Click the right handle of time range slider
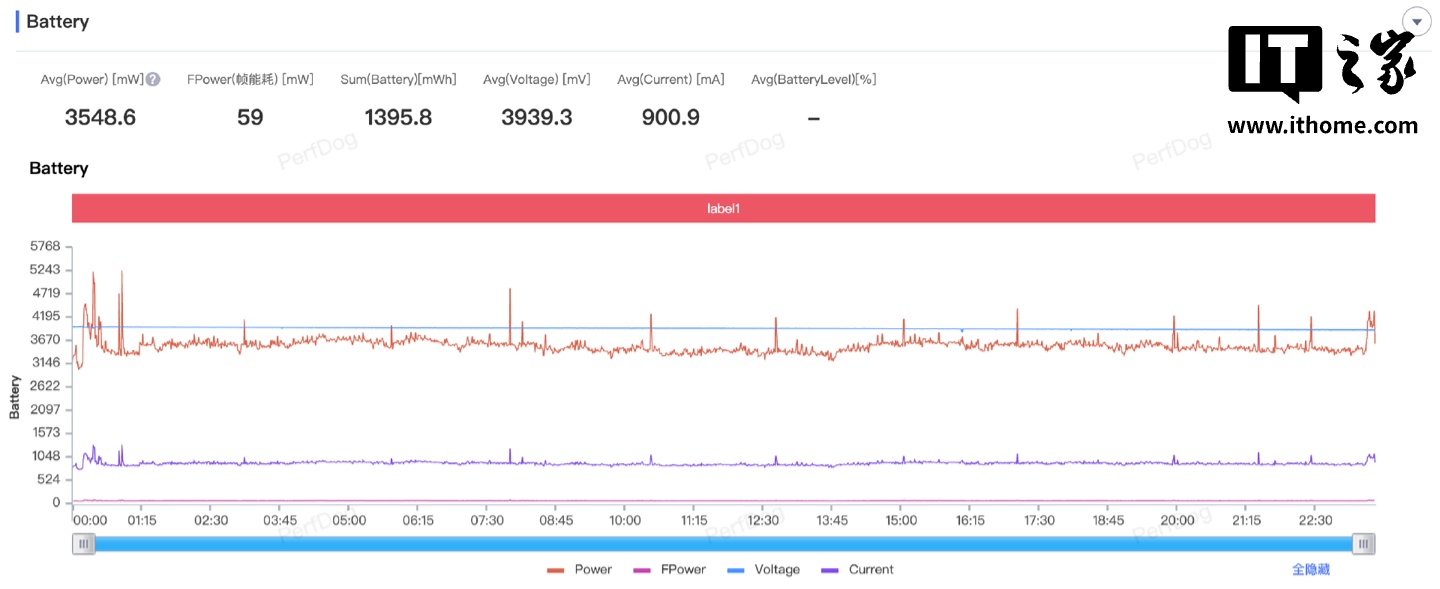Screen dimensions: 1440x589 pos(1363,544)
